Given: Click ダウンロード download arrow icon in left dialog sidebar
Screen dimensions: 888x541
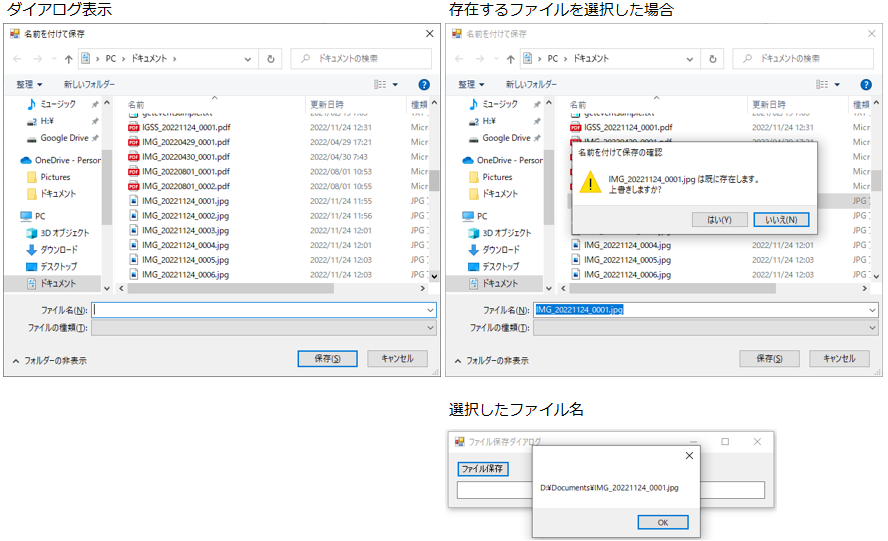Looking at the screenshot, I should click(x=32, y=250).
